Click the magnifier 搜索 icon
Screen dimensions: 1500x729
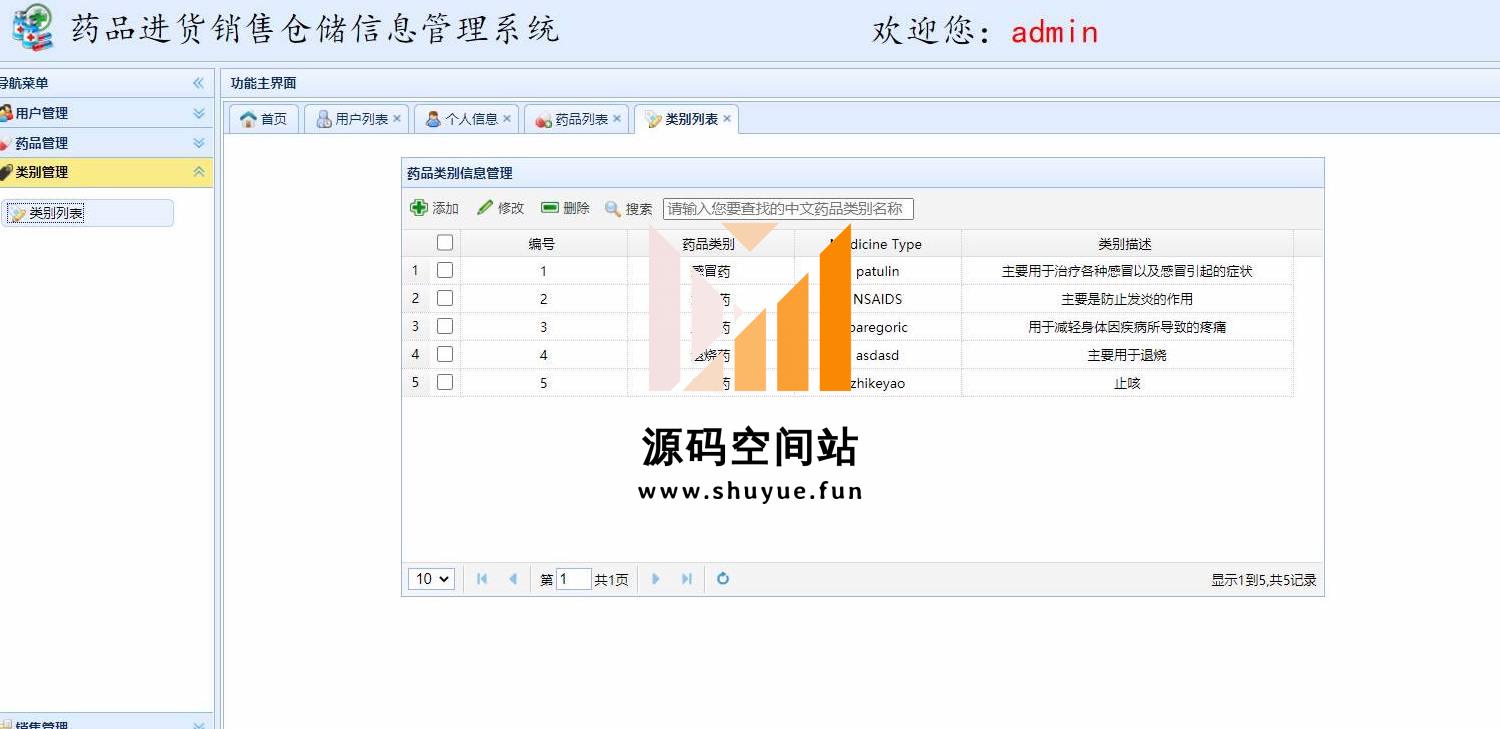pyautogui.click(x=613, y=209)
